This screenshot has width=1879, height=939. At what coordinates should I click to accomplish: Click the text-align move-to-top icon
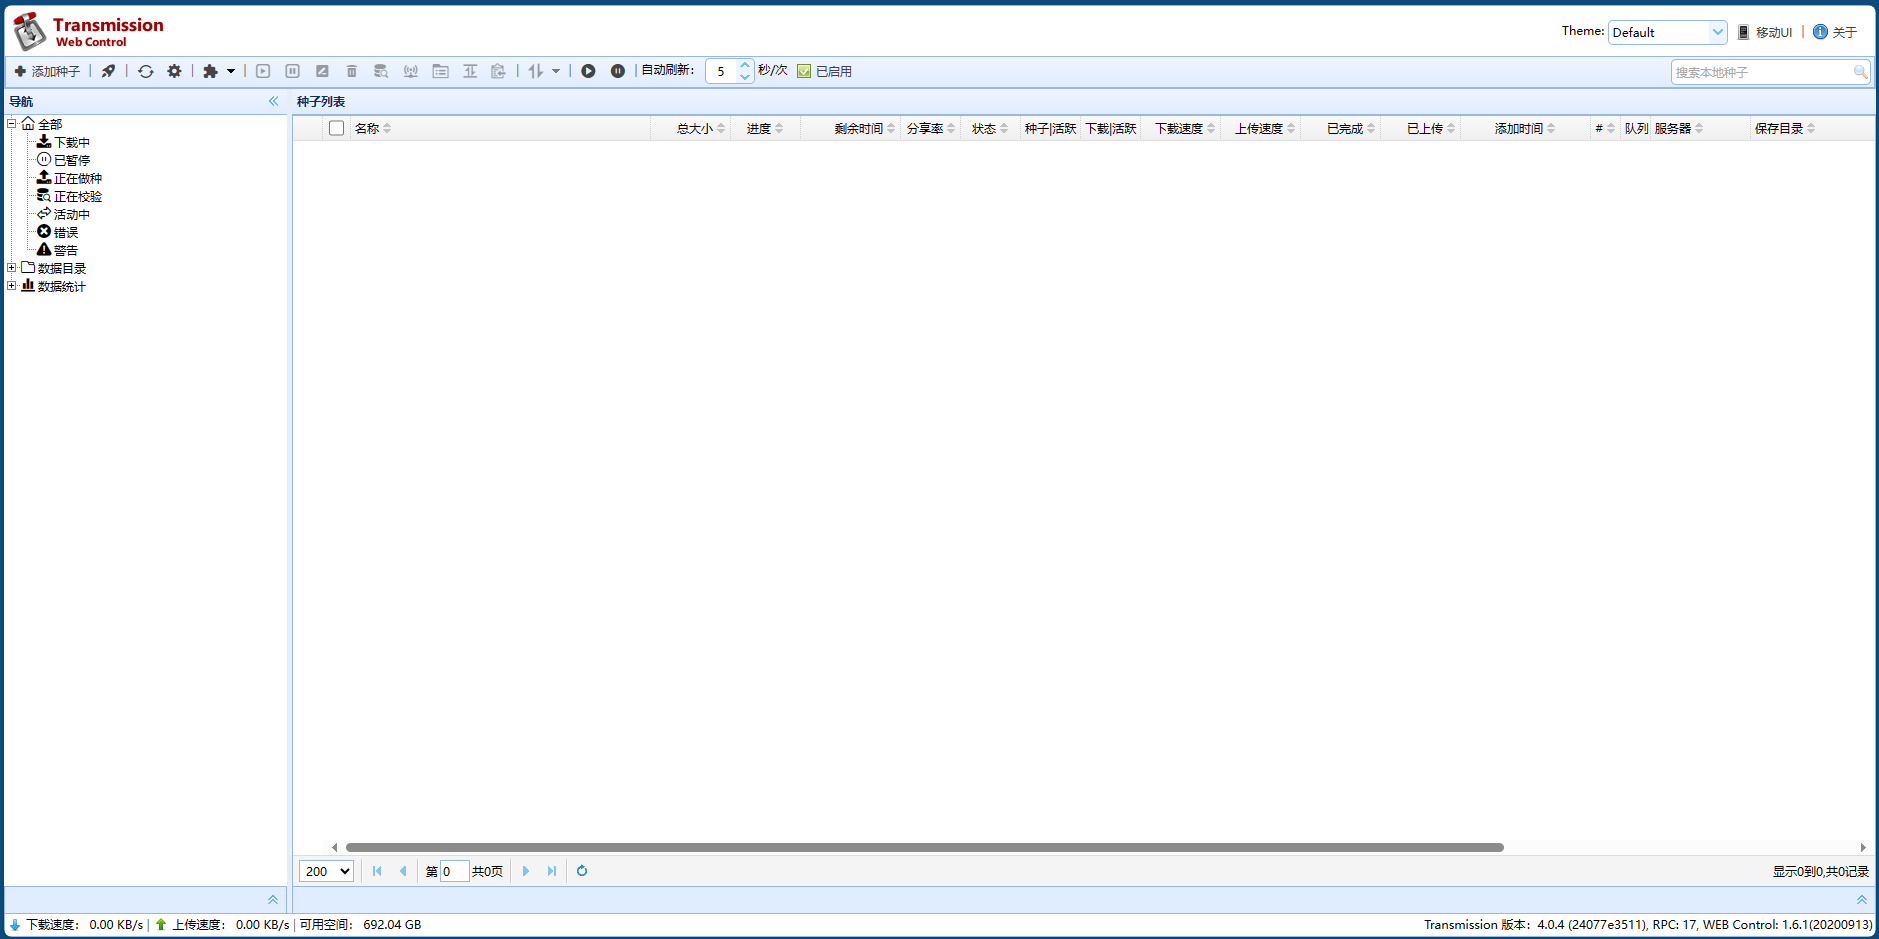[x=470, y=71]
